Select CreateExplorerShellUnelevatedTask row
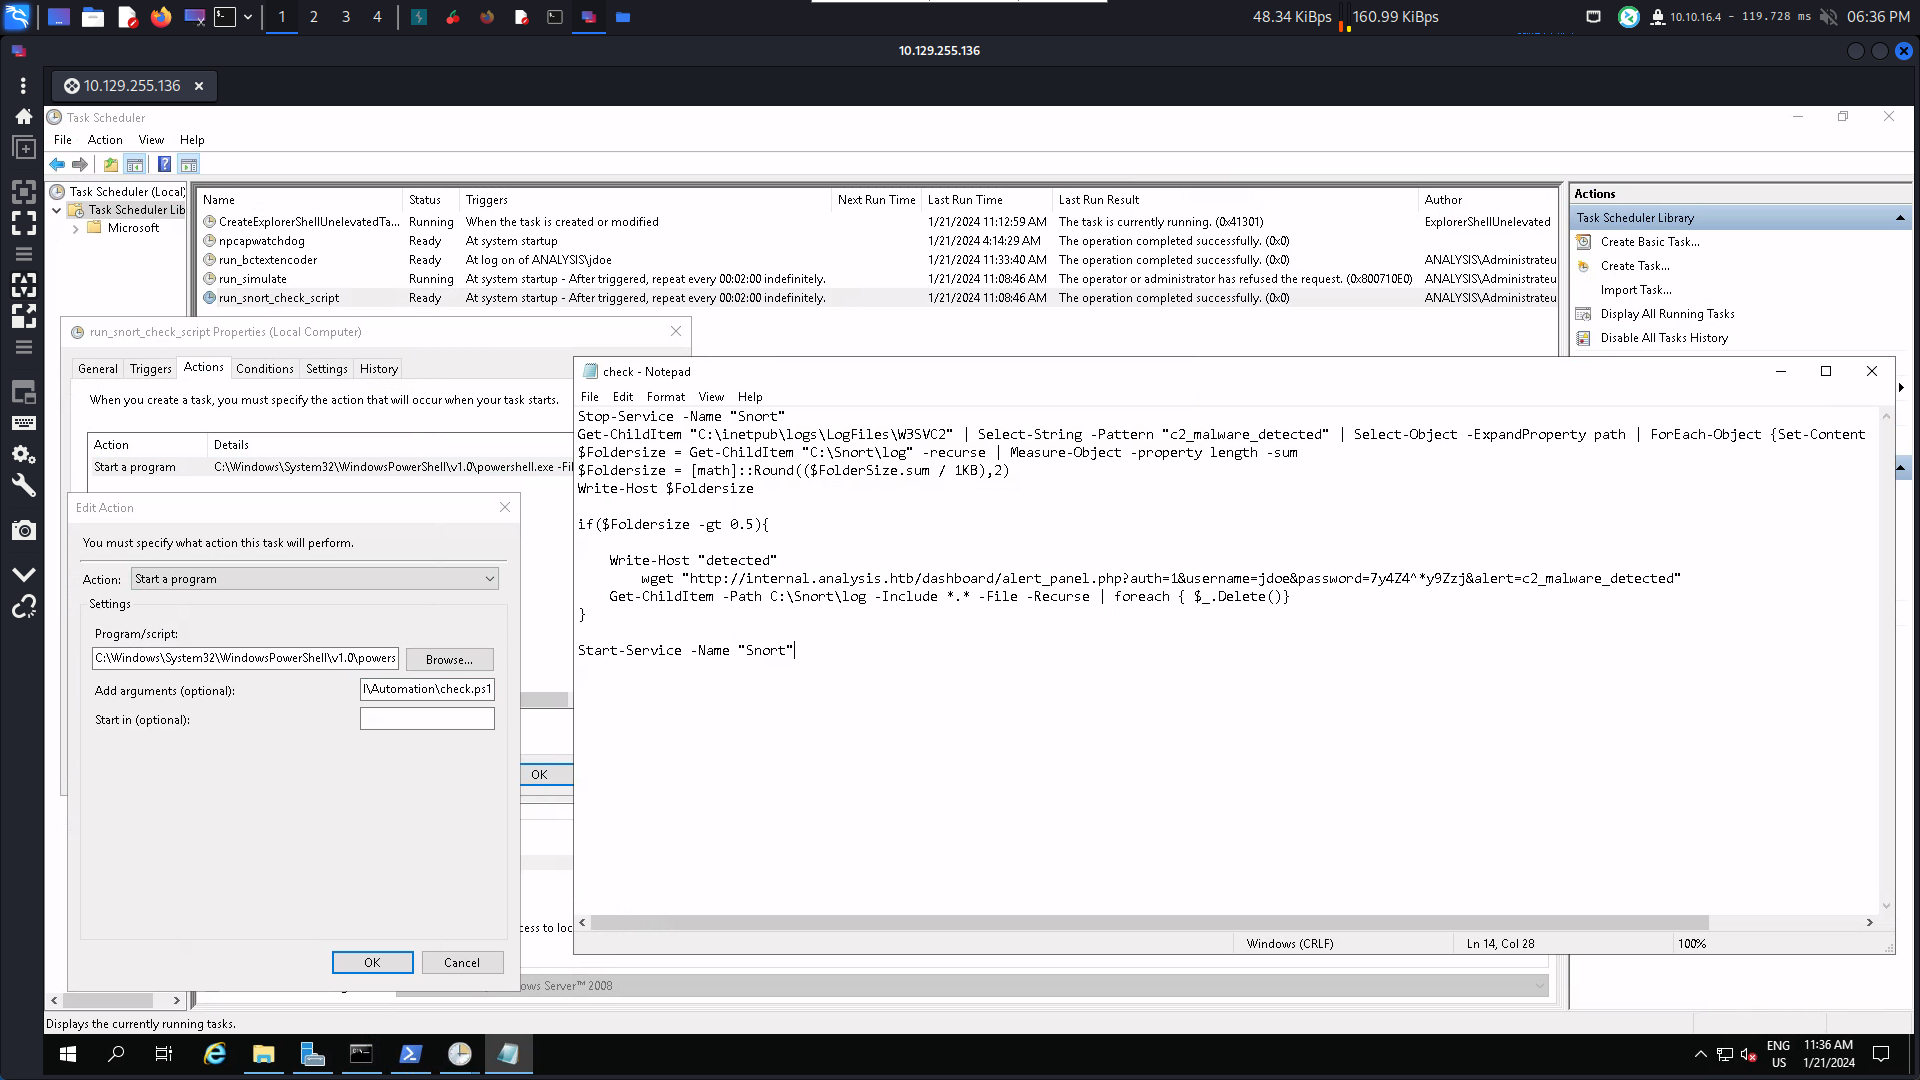 (877, 223)
